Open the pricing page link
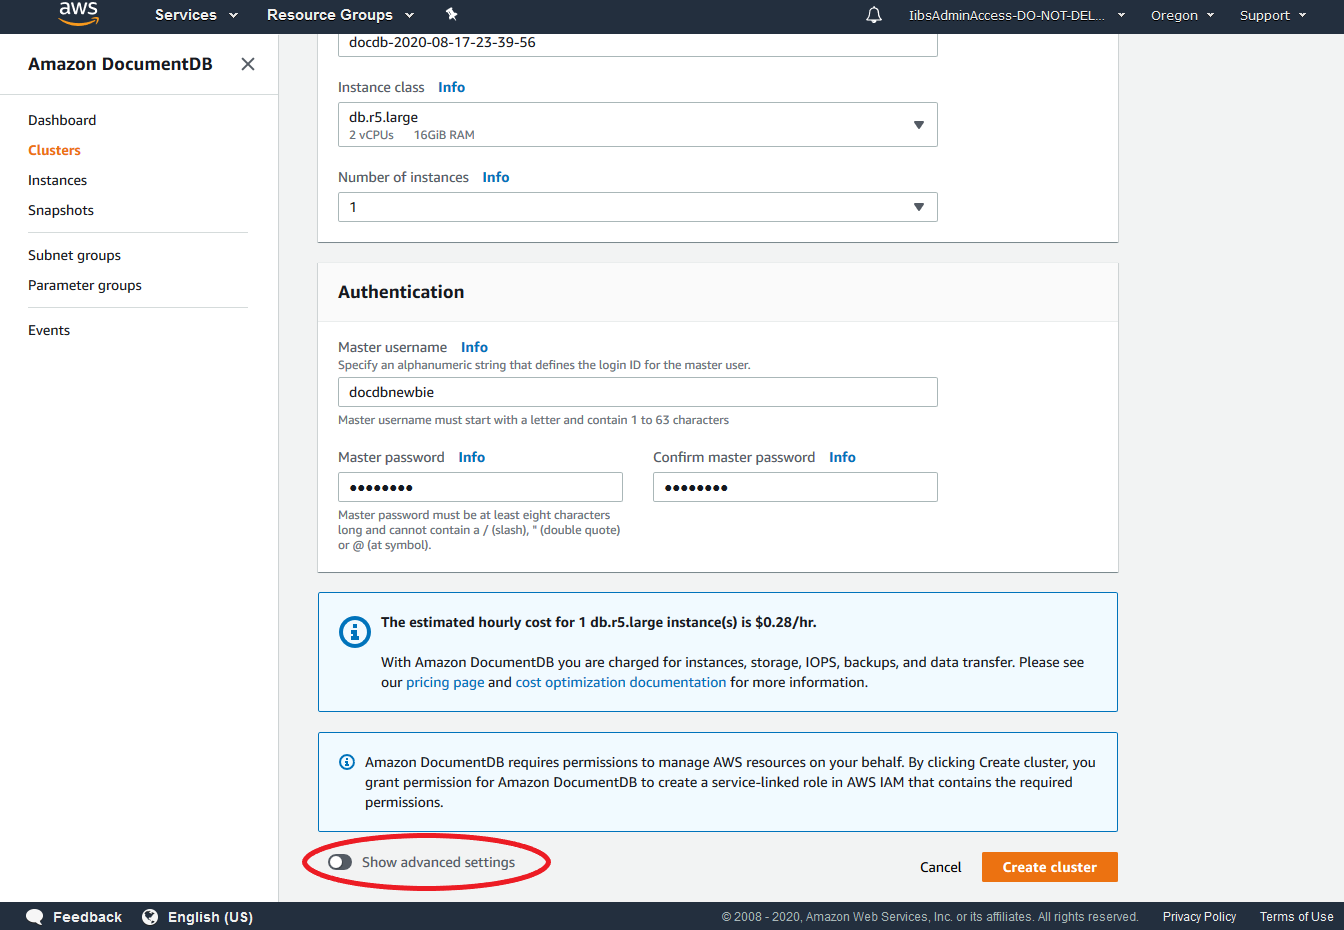The width and height of the screenshot is (1344, 930). 445,681
